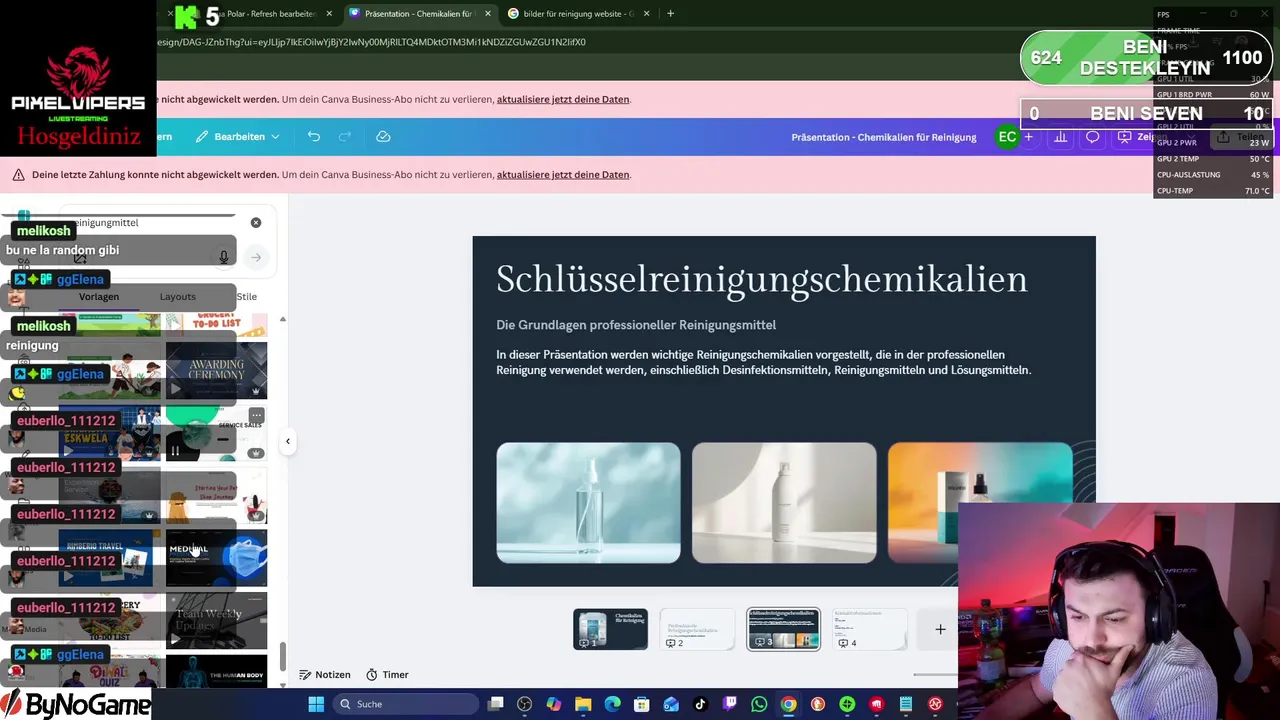Add a new slide with plus button

click(939, 629)
